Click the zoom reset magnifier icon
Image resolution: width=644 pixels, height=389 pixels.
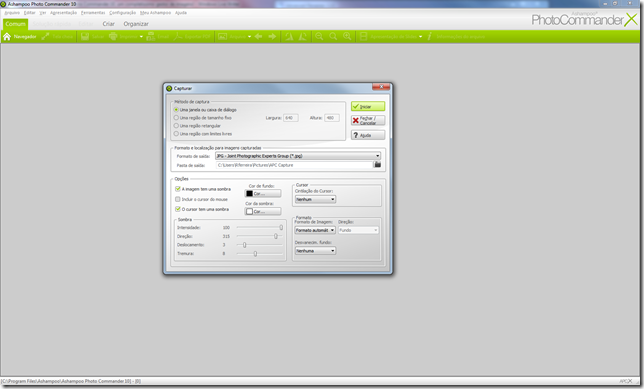[x=333, y=37]
